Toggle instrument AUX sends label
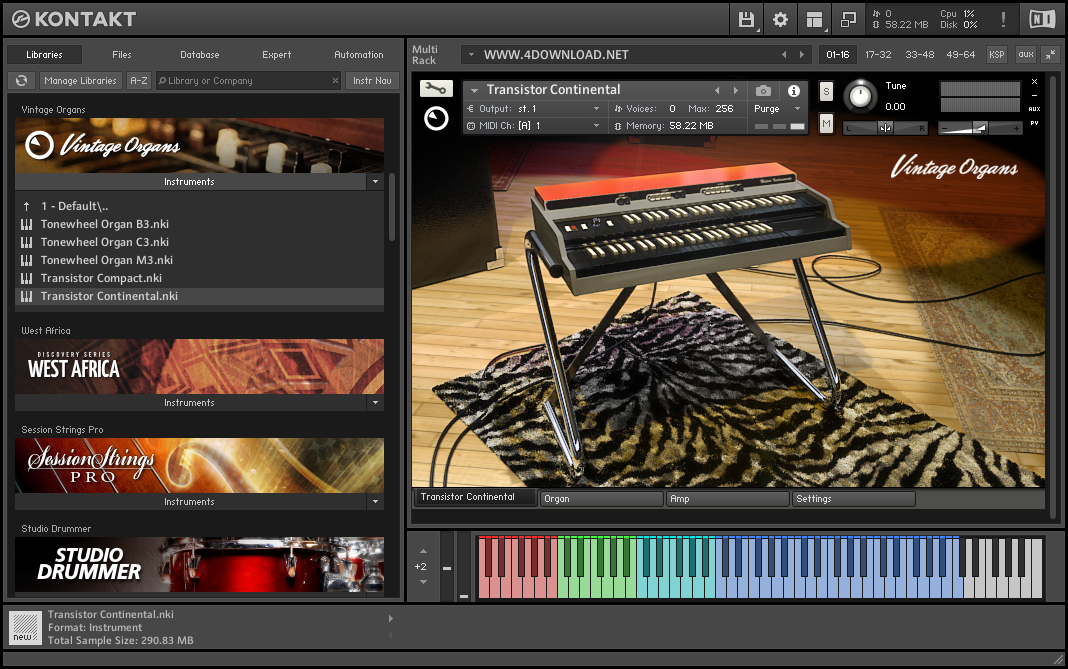Image resolution: width=1068 pixels, height=669 pixels. (x=1035, y=109)
